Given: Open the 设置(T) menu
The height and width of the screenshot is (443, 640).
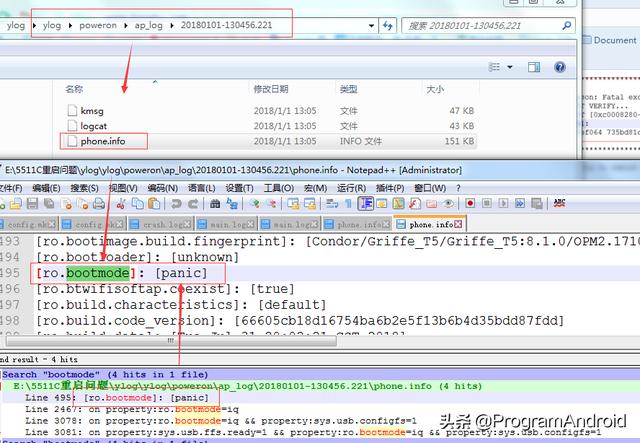Looking at the screenshot, I should [x=240, y=188].
